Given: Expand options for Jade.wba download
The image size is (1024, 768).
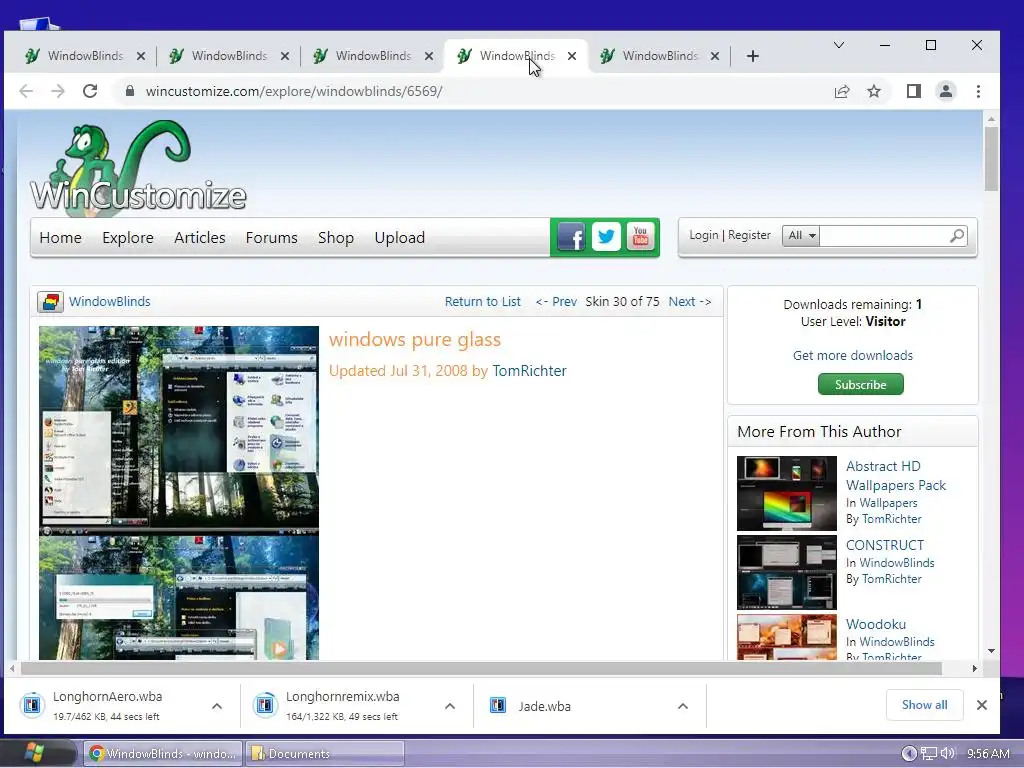Looking at the screenshot, I should pyautogui.click(x=683, y=706).
